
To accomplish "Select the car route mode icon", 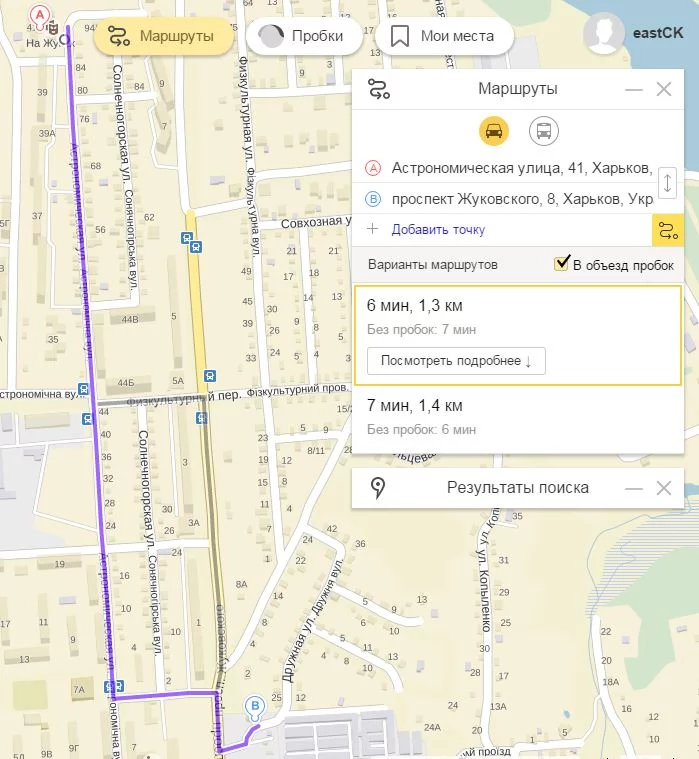I will pyautogui.click(x=494, y=131).
